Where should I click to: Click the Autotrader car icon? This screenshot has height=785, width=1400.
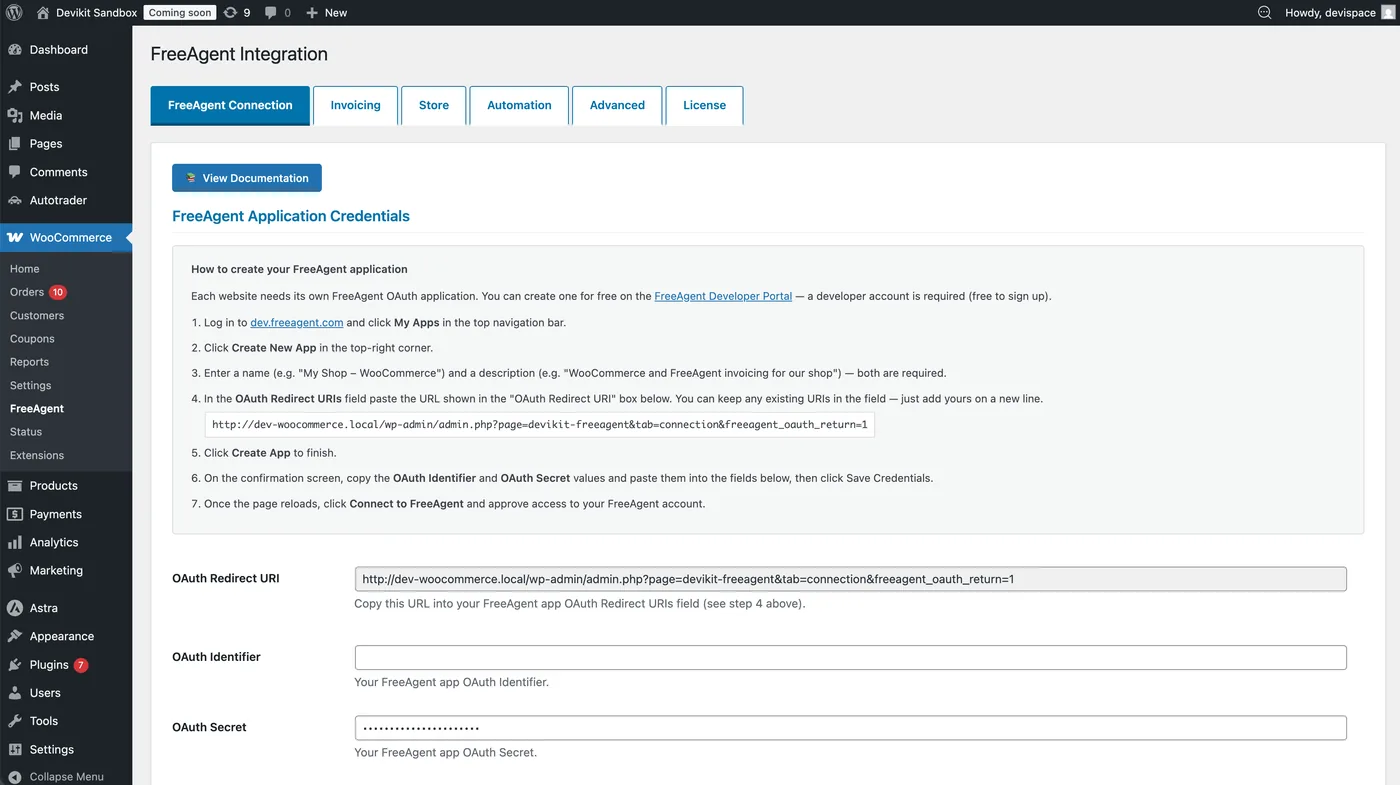[x=15, y=200]
